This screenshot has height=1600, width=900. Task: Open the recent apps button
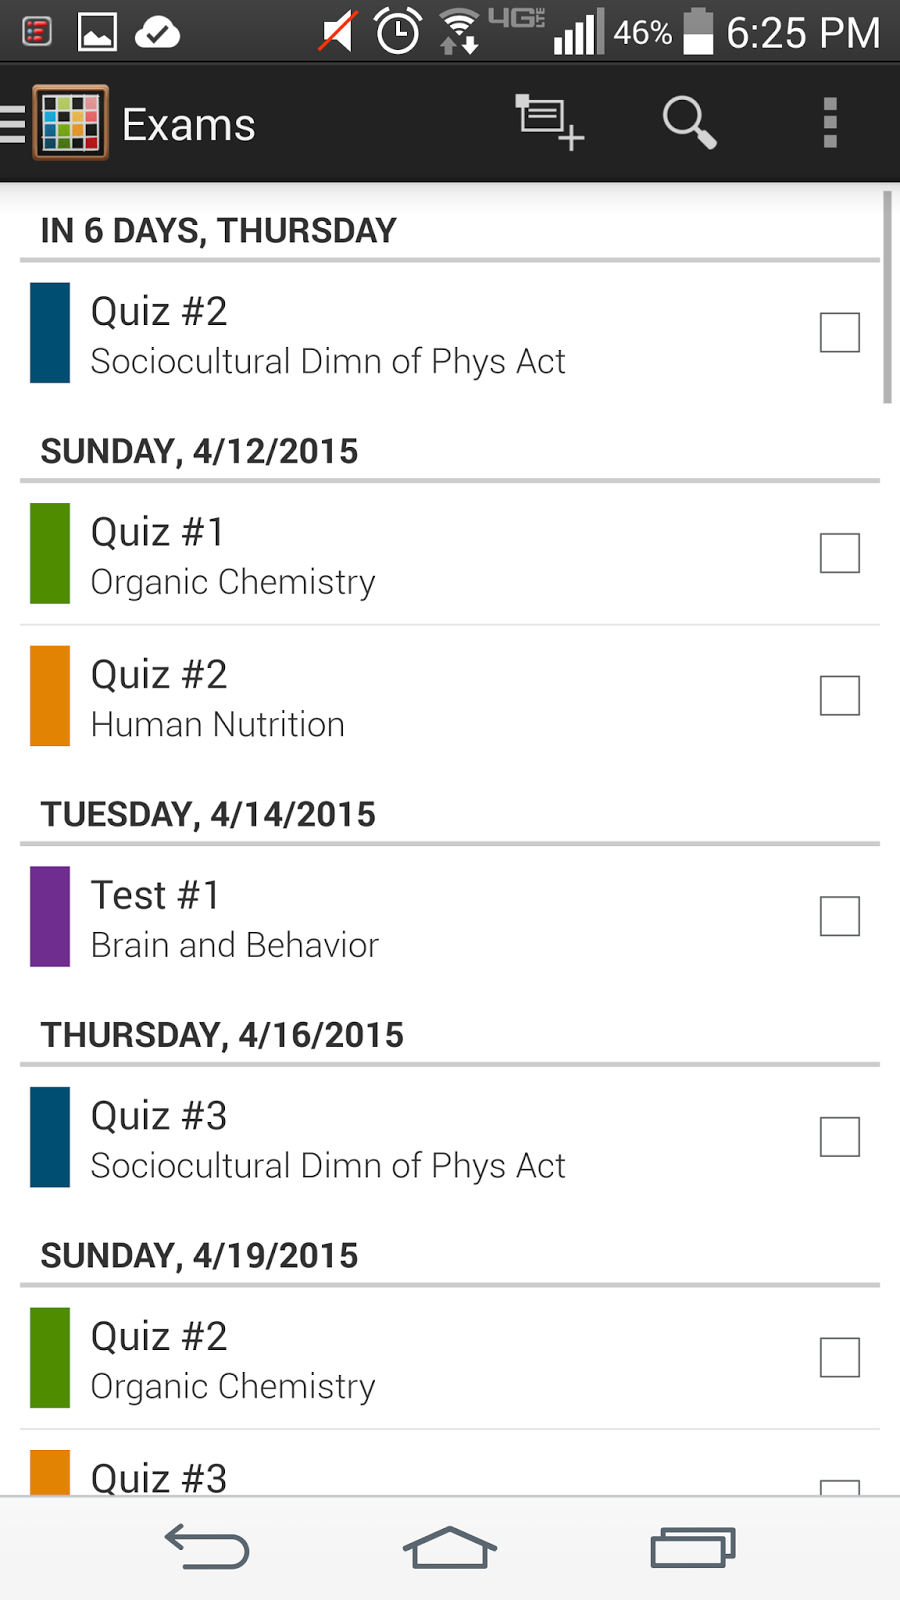(693, 1547)
